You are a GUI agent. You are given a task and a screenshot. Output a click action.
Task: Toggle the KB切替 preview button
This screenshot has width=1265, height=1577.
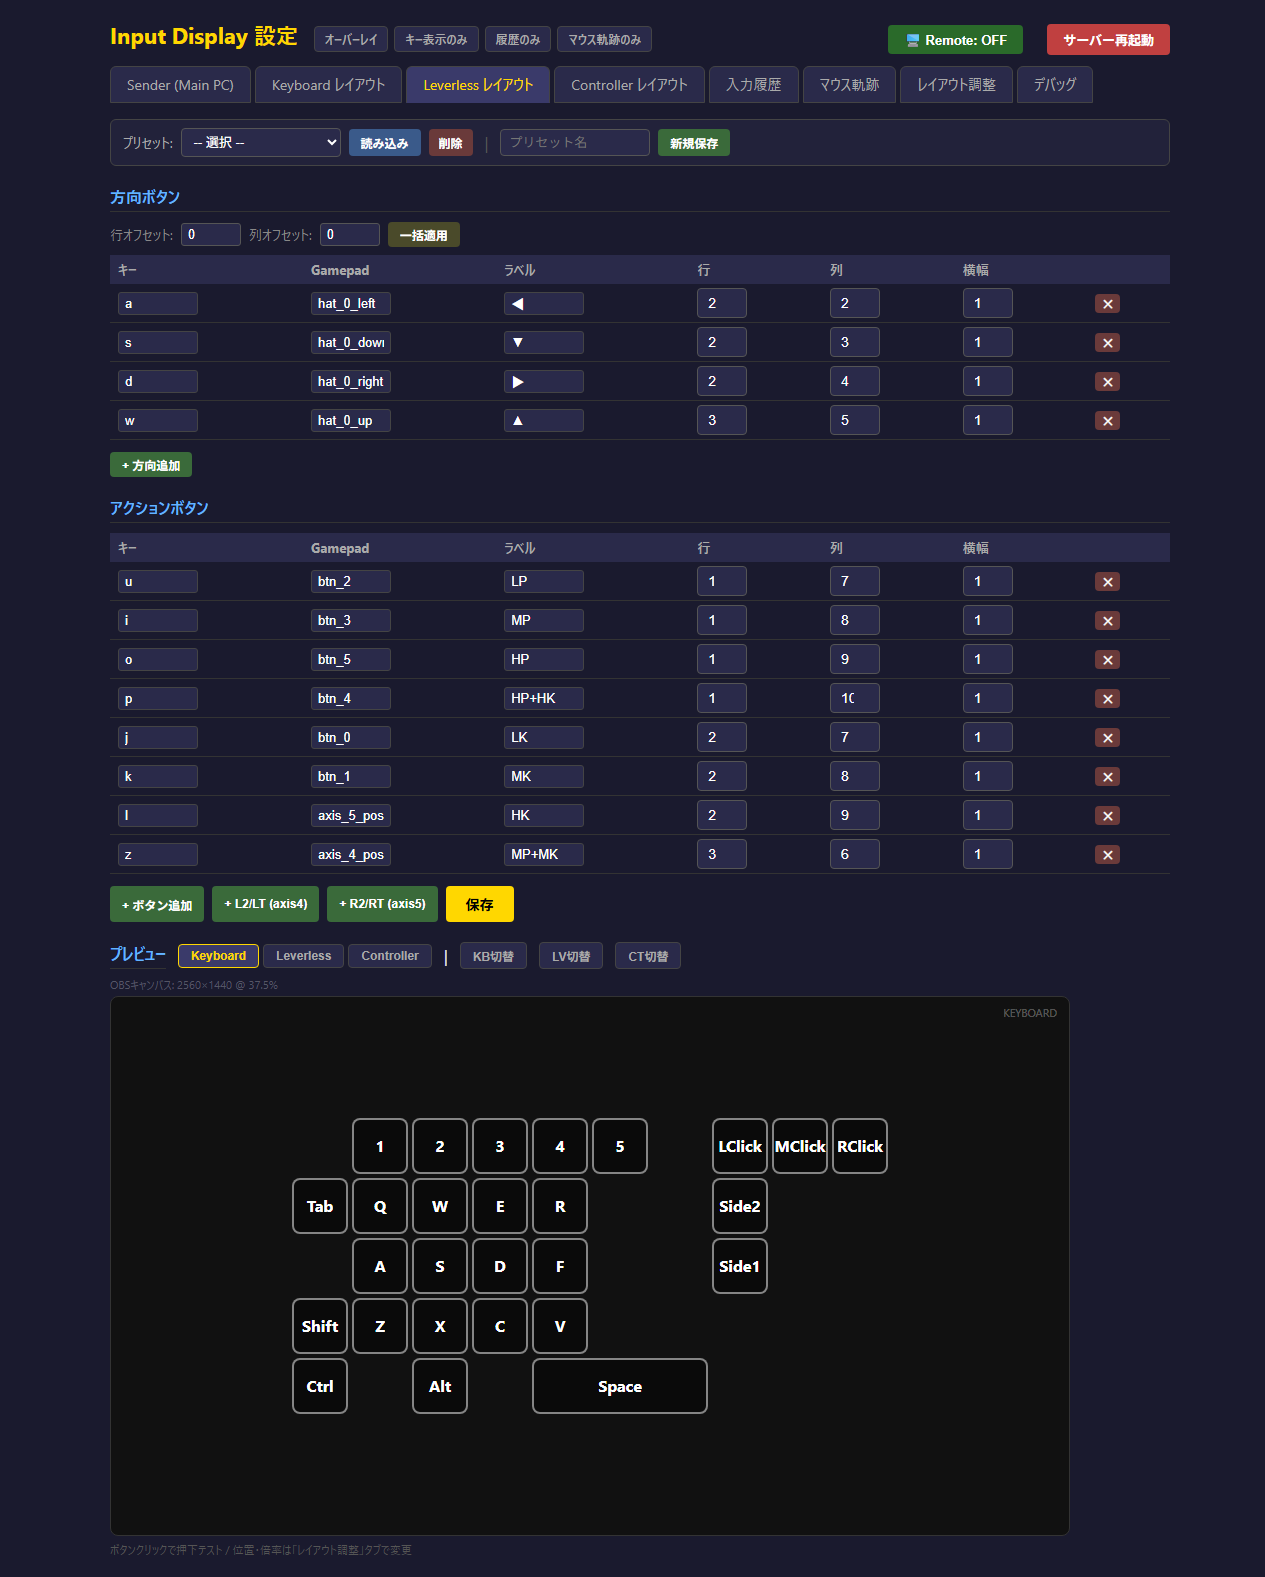tap(493, 957)
